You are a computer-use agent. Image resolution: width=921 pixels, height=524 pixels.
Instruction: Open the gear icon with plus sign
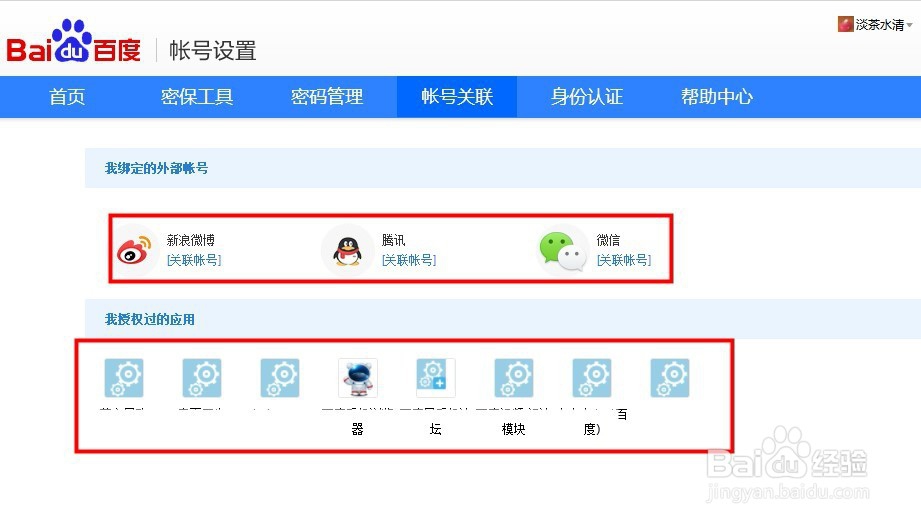(436, 378)
